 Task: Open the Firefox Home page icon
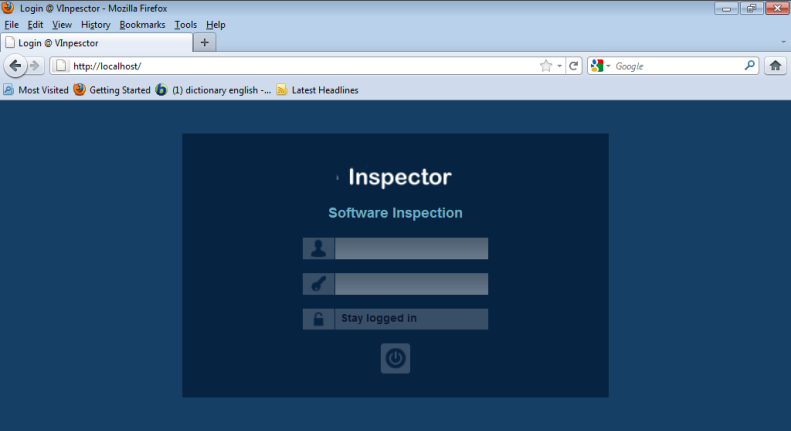pyautogui.click(x=775, y=66)
